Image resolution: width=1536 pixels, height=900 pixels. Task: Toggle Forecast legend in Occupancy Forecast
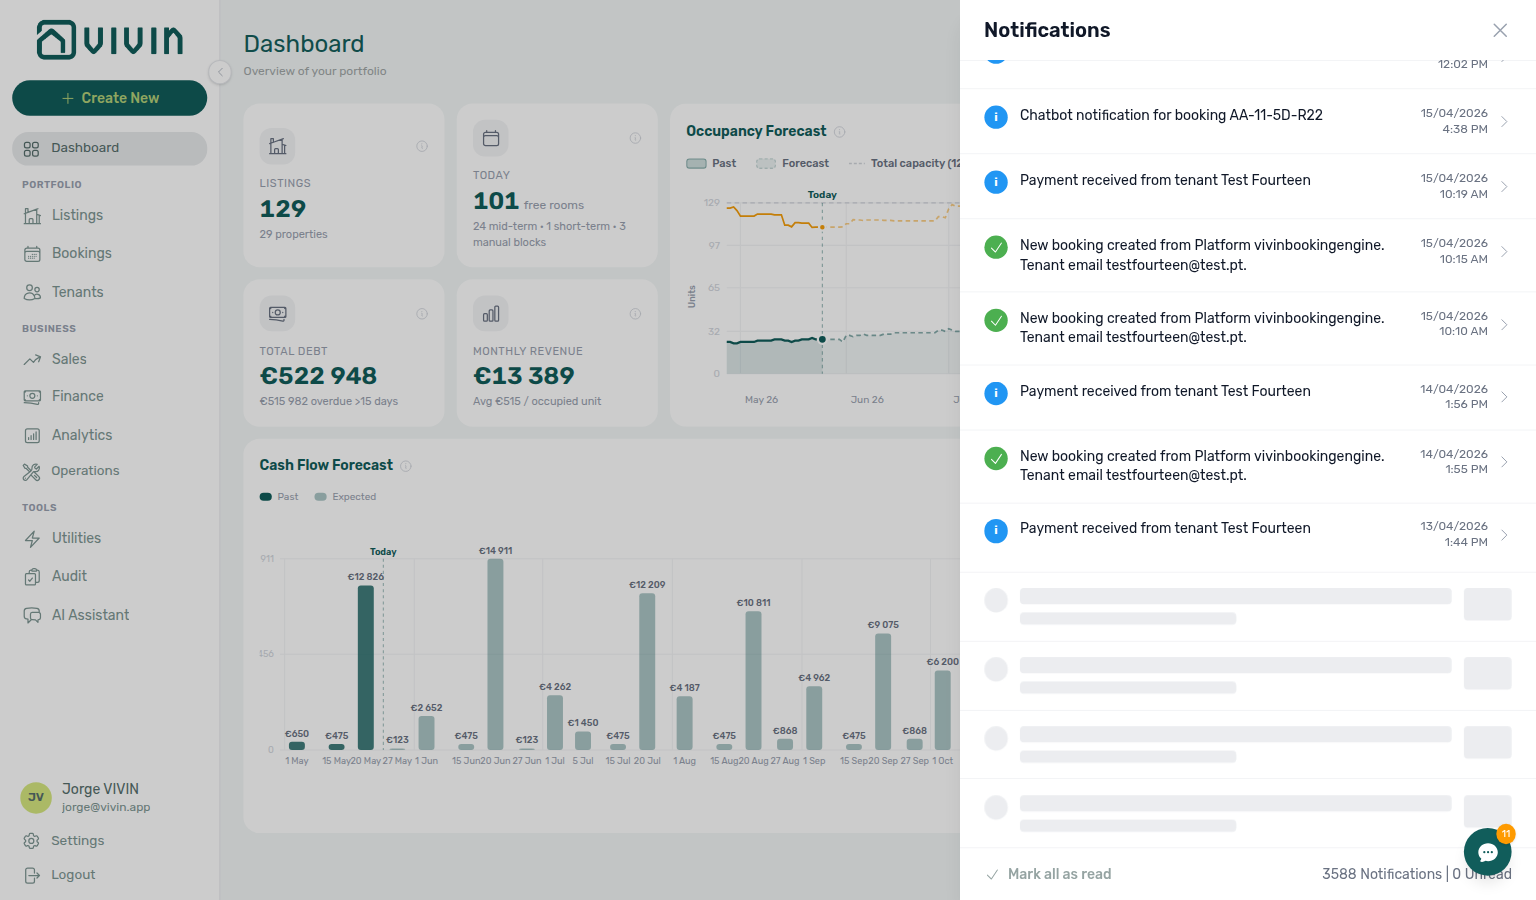[x=793, y=163]
